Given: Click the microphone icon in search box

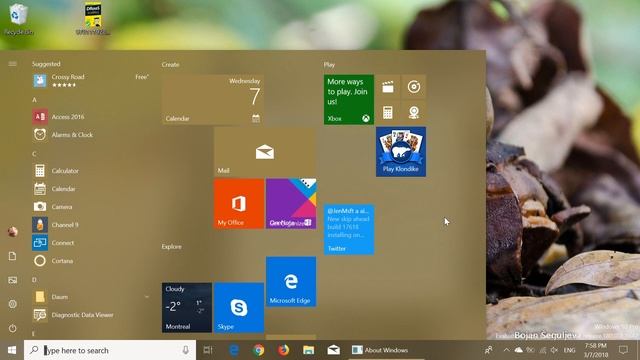Looking at the screenshot, I should (x=186, y=350).
